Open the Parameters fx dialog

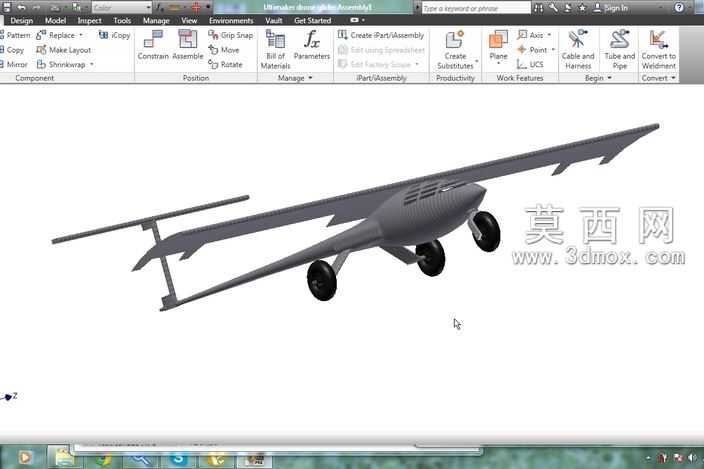(312, 45)
